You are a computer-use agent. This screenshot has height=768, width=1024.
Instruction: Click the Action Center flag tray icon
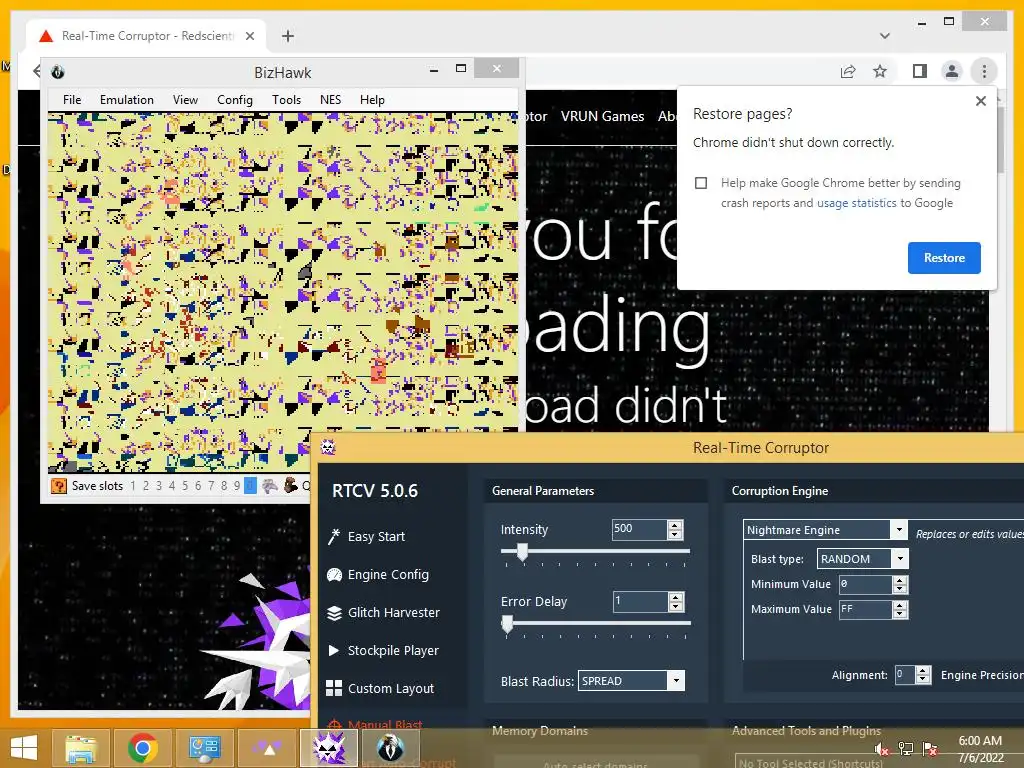[930, 749]
